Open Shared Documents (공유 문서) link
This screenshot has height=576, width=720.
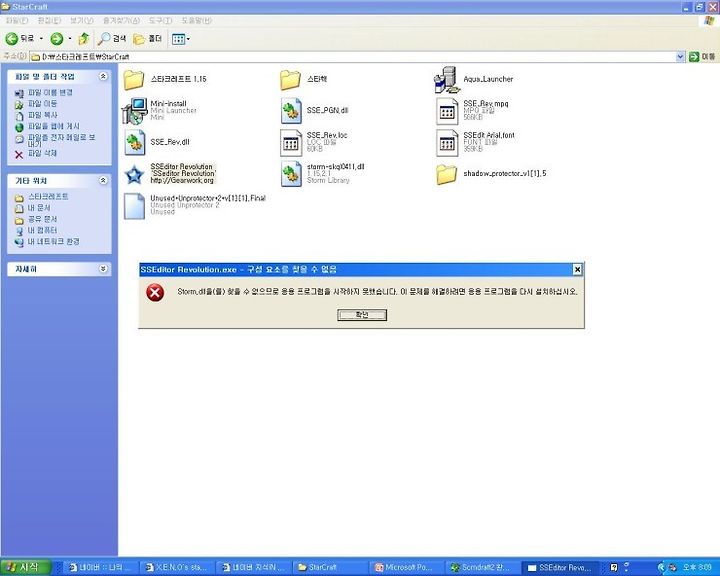(42, 219)
